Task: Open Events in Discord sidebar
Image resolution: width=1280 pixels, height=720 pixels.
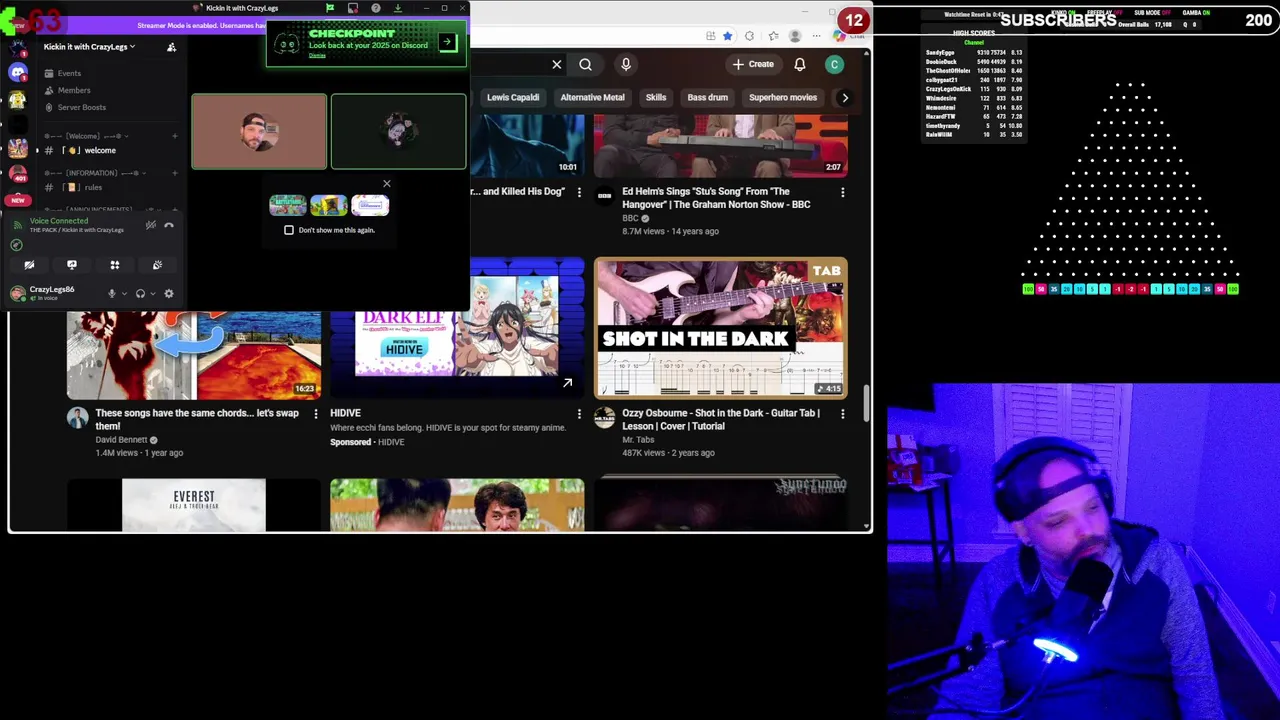Action: click(x=69, y=73)
